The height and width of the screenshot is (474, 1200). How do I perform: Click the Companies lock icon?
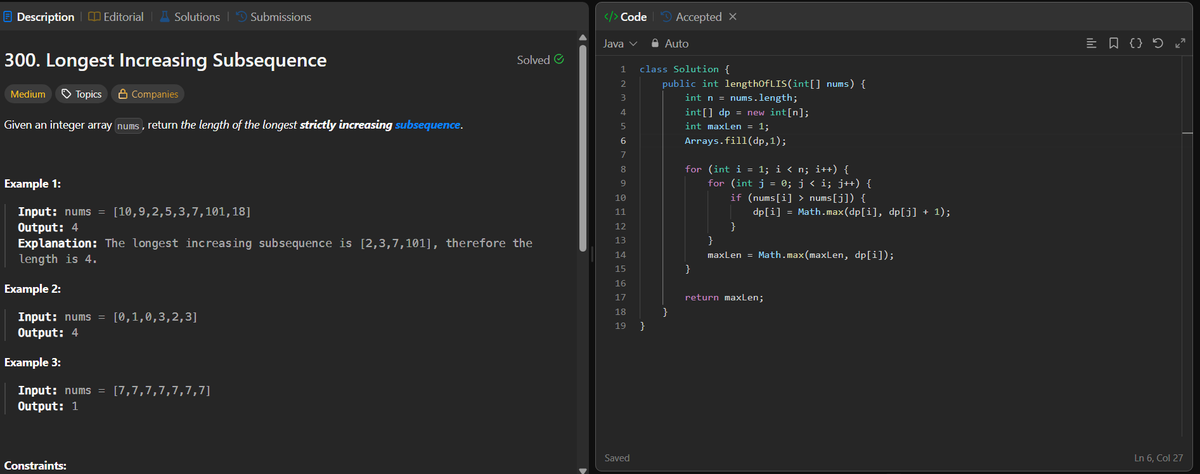point(122,94)
